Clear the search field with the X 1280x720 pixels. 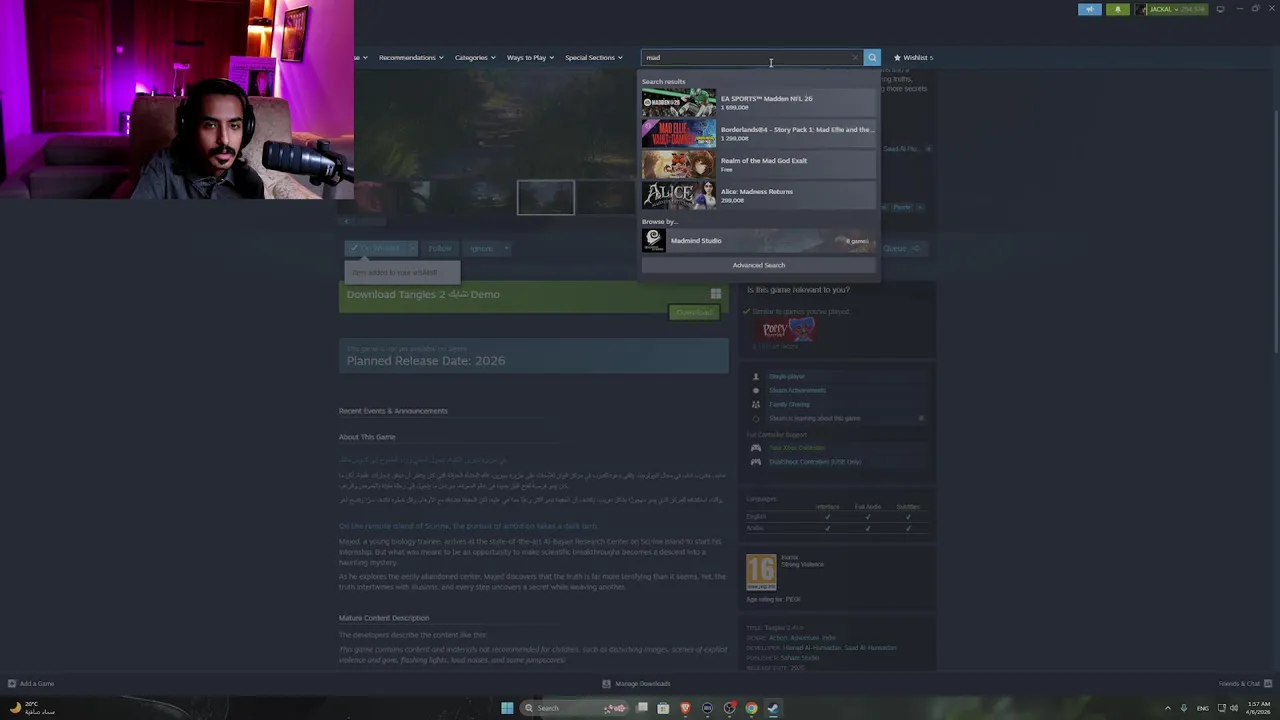tap(855, 58)
